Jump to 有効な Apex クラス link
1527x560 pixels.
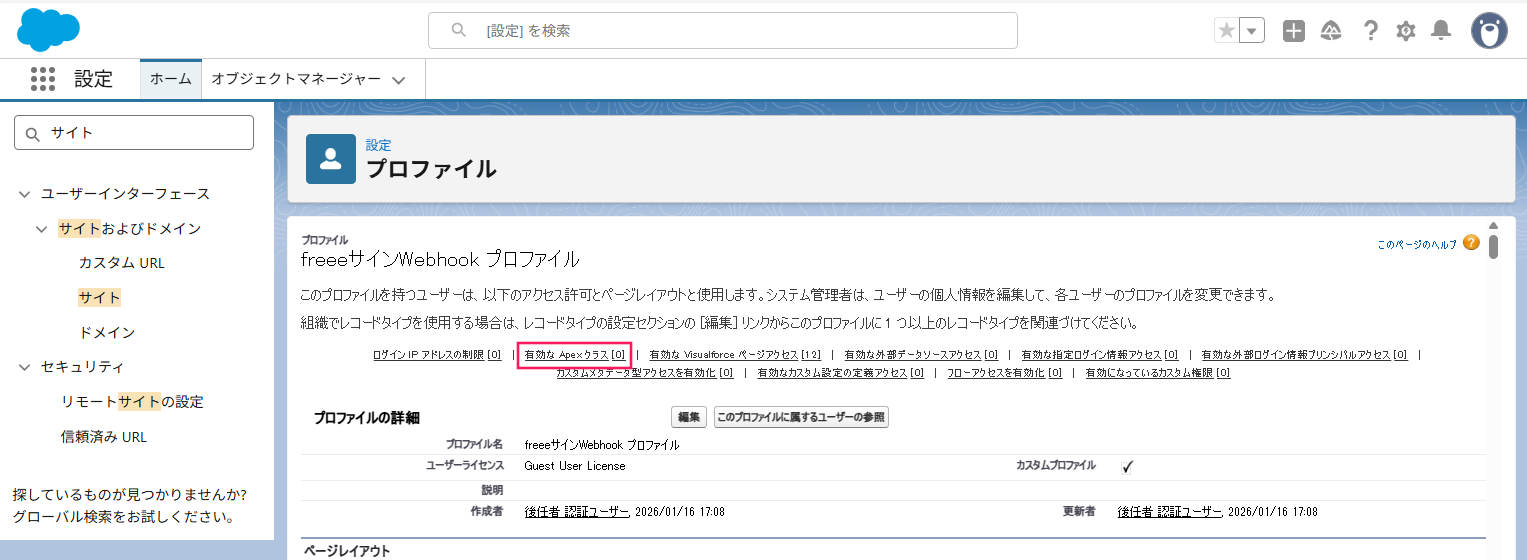(x=575, y=354)
